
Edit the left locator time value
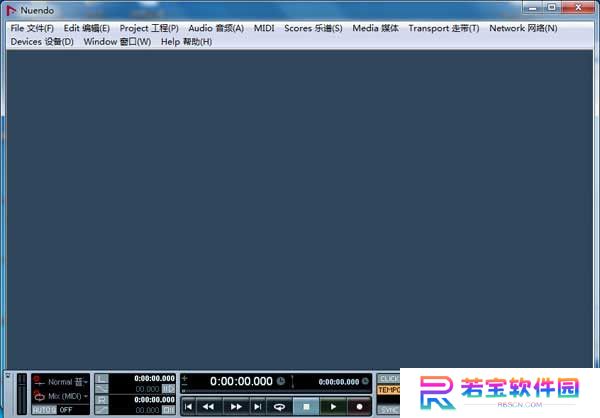[x=154, y=378]
